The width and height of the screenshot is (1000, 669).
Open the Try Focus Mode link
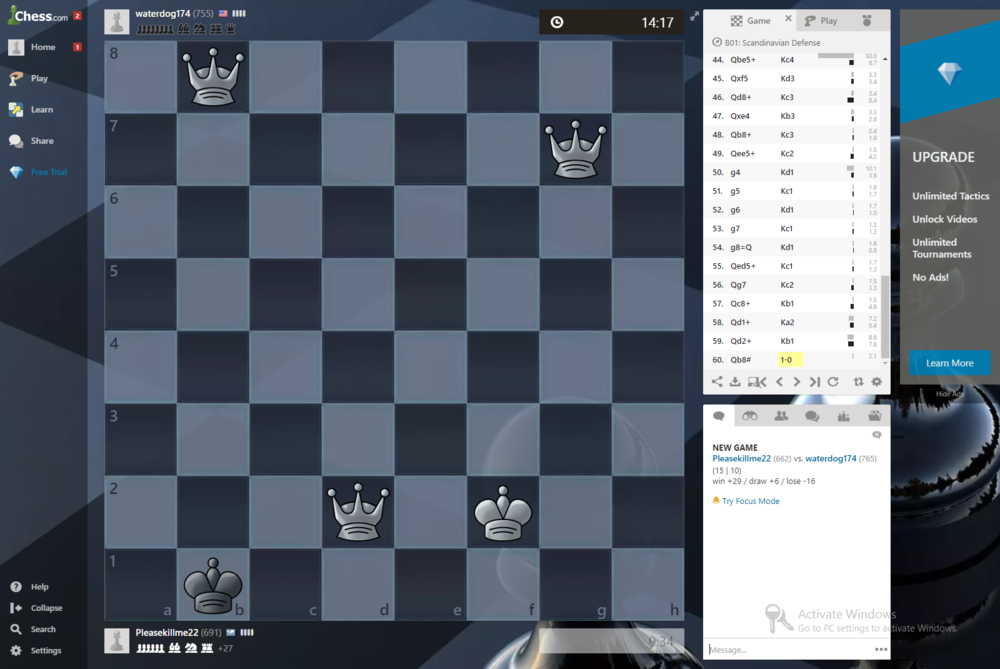(750, 501)
